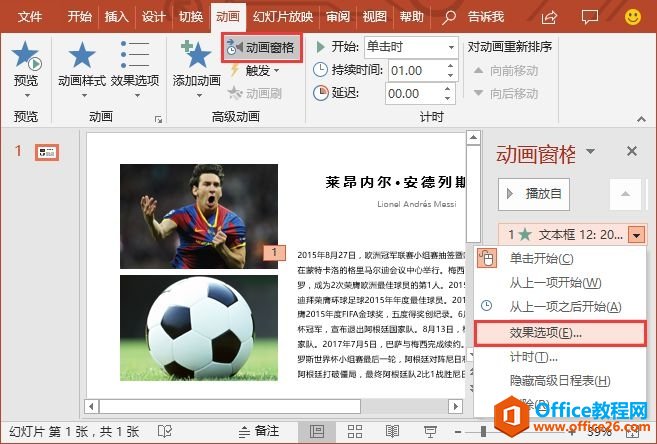
Task: Expand the animation item dropdown arrow
Action: [x=637, y=235]
